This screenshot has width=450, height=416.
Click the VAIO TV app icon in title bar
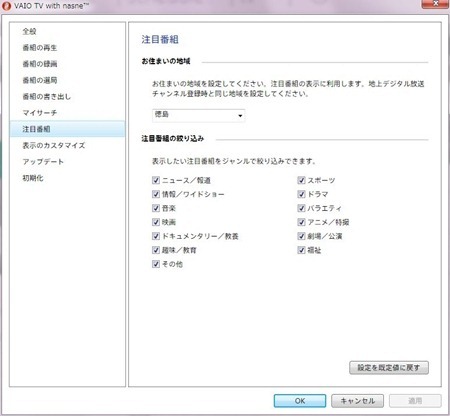pyautogui.click(x=6, y=6)
